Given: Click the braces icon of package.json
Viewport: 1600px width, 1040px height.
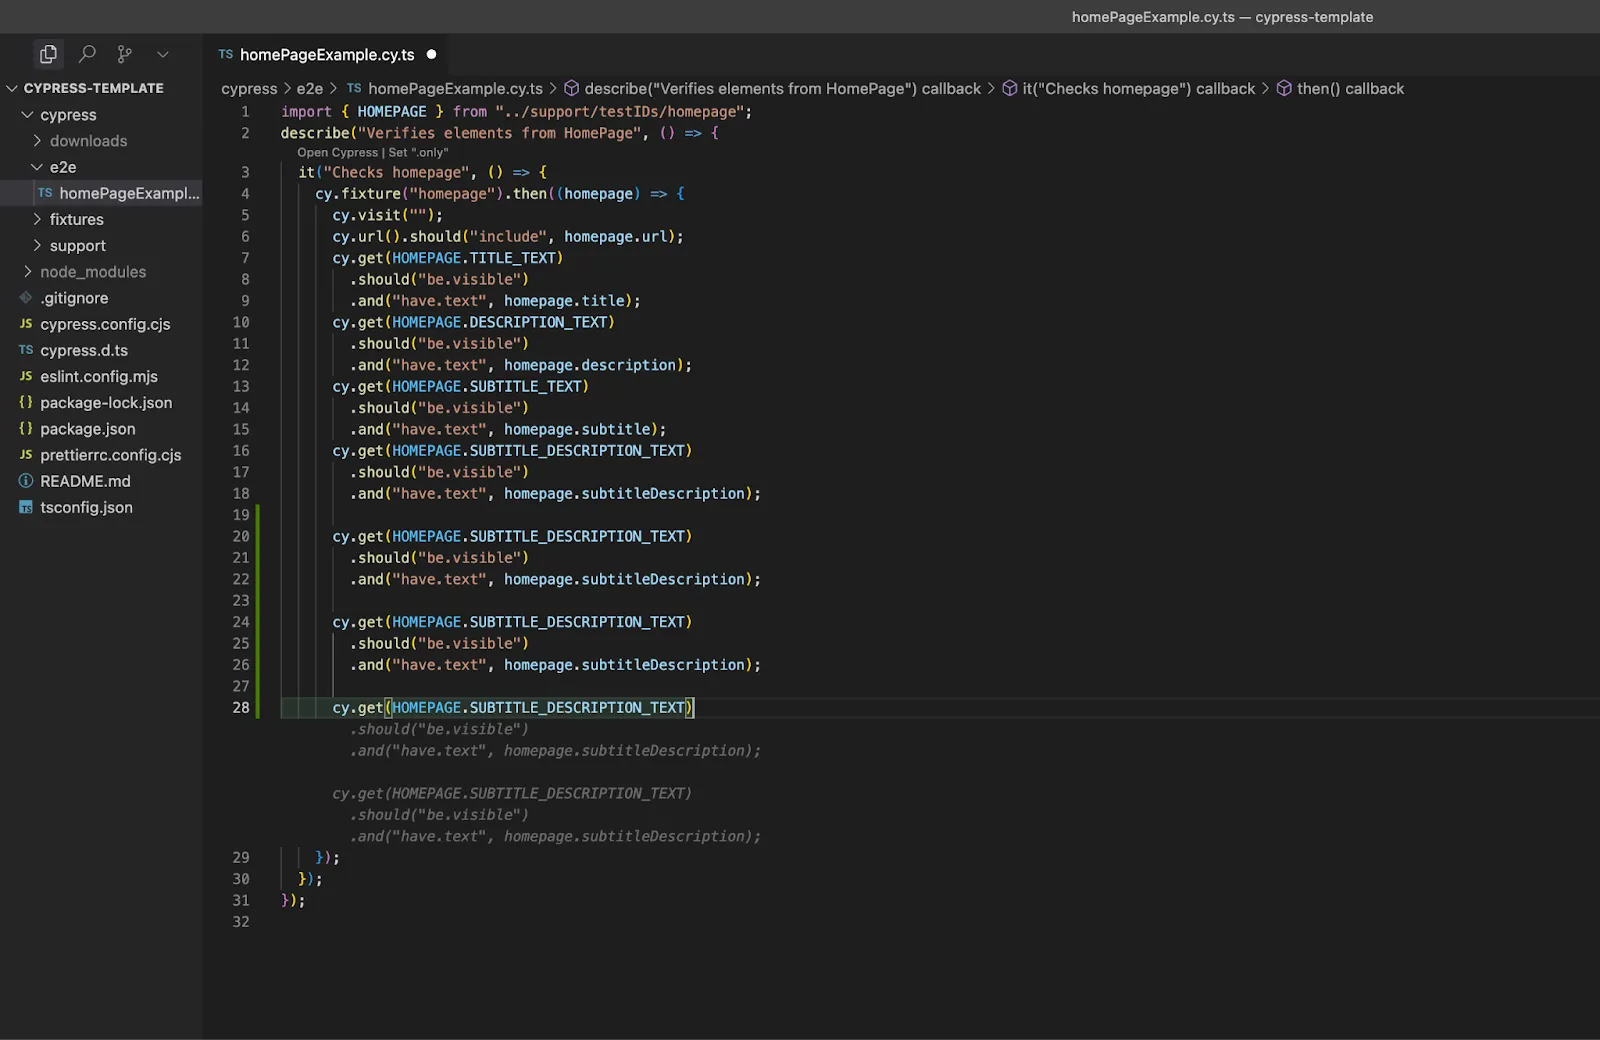Looking at the screenshot, I should (26, 428).
